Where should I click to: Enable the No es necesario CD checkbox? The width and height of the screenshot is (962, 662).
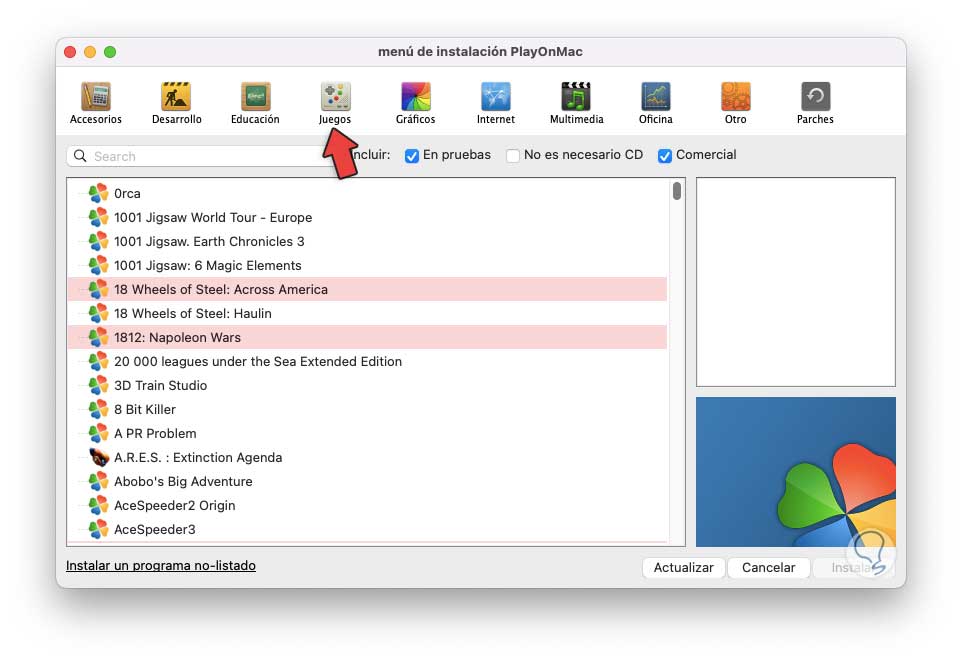(513, 156)
